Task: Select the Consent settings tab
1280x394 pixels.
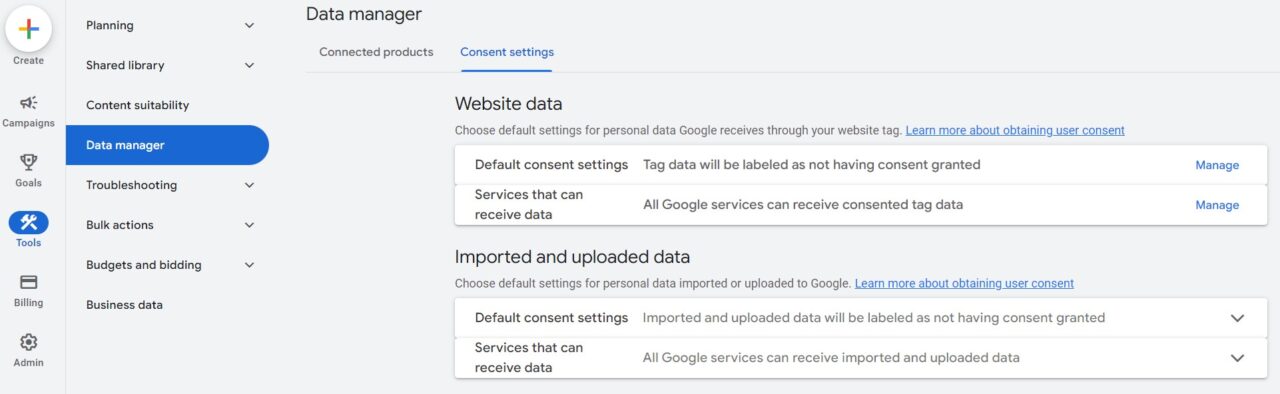Action: pyautogui.click(x=507, y=52)
